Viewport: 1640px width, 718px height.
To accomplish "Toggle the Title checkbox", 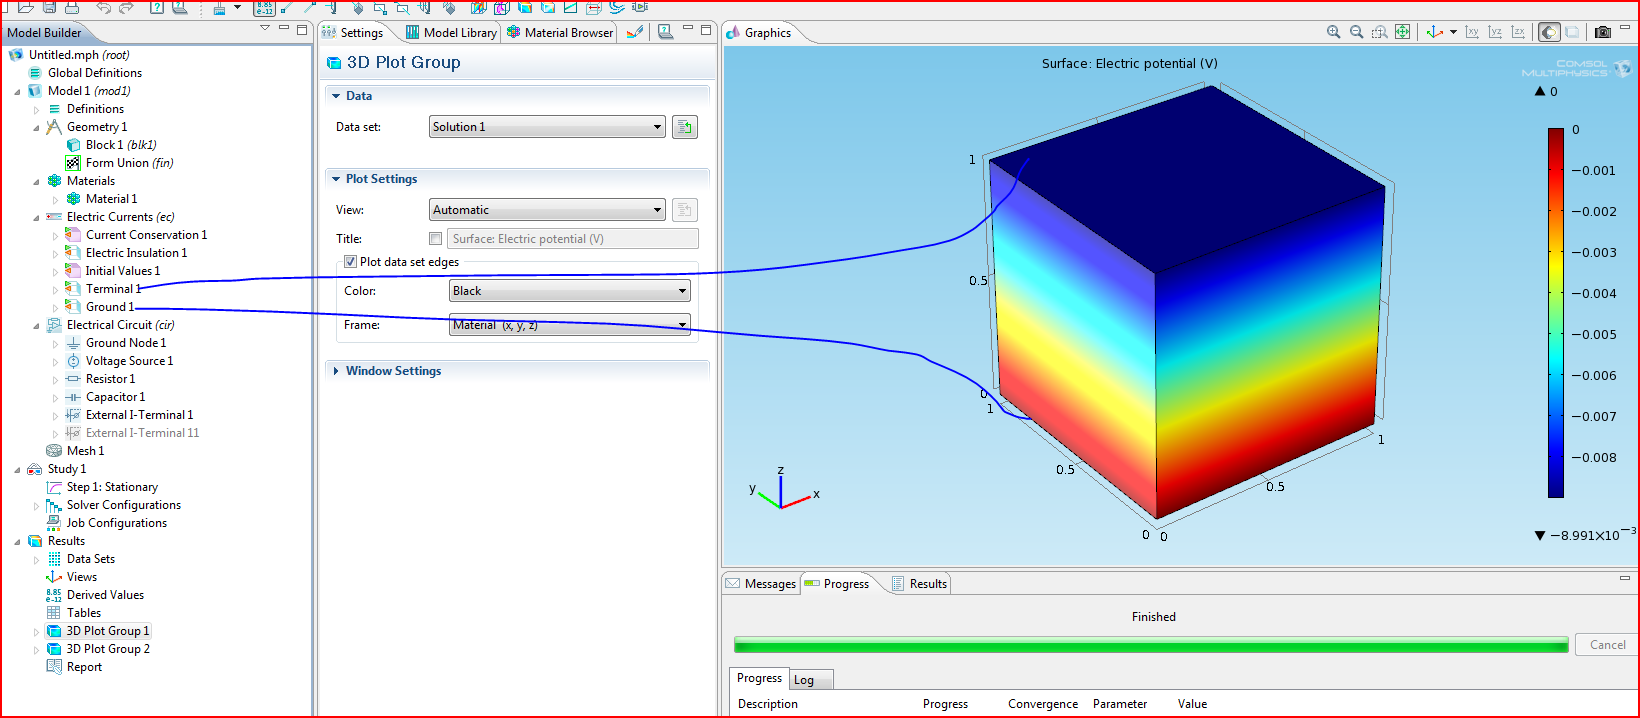I will coord(435,239).
